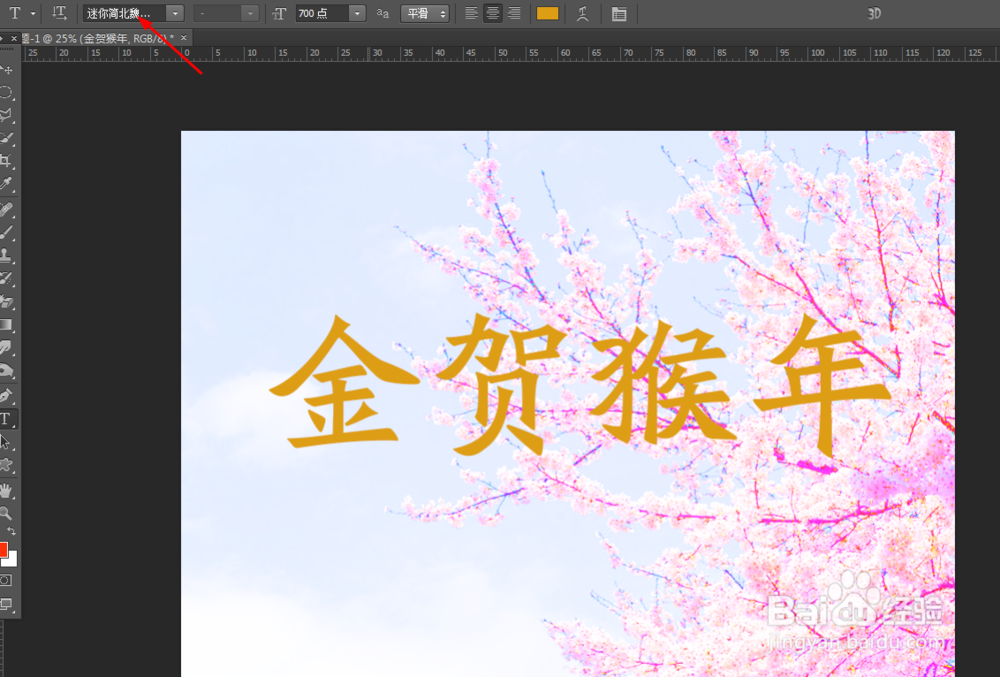Enable right text alignment

(513, 13)
